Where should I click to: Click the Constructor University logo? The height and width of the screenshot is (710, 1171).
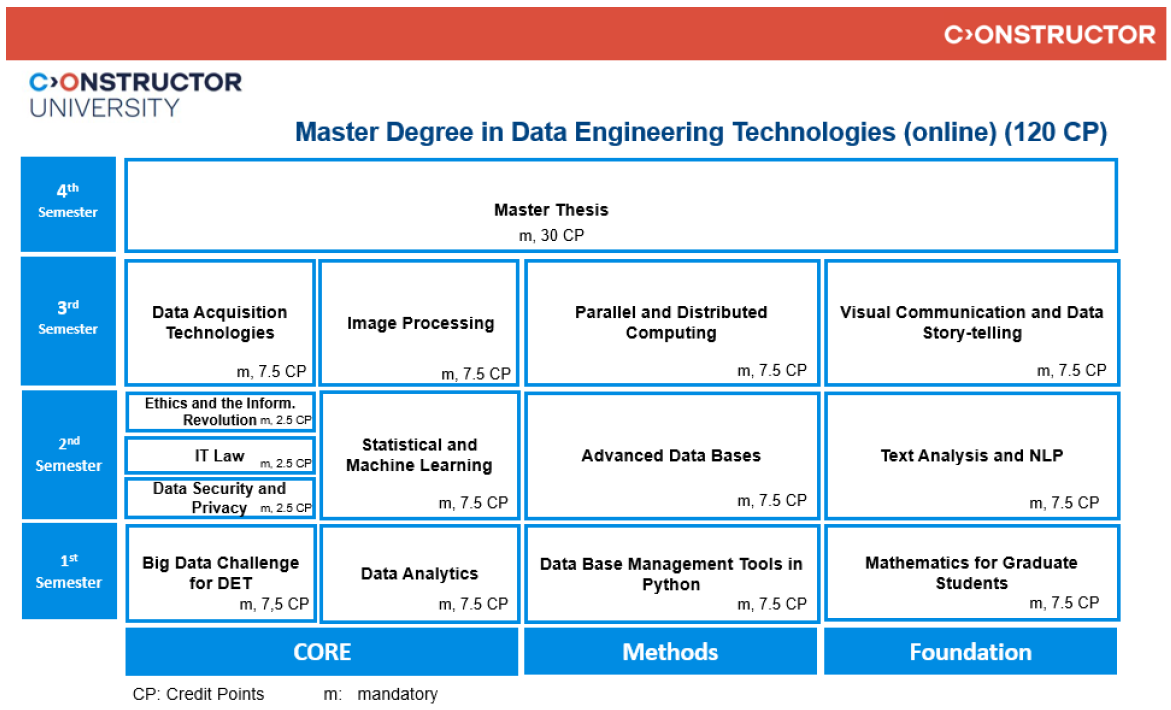coord(135,94)
